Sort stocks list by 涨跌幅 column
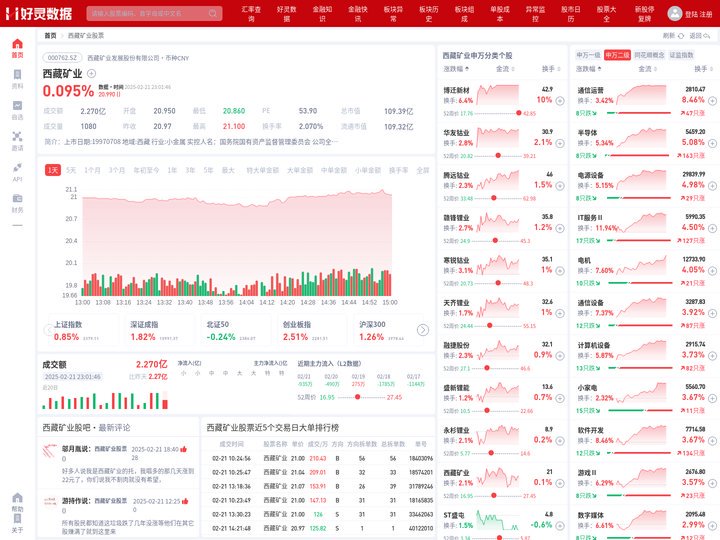The height and width of the screenshot is (540, 720). [456, 69]
